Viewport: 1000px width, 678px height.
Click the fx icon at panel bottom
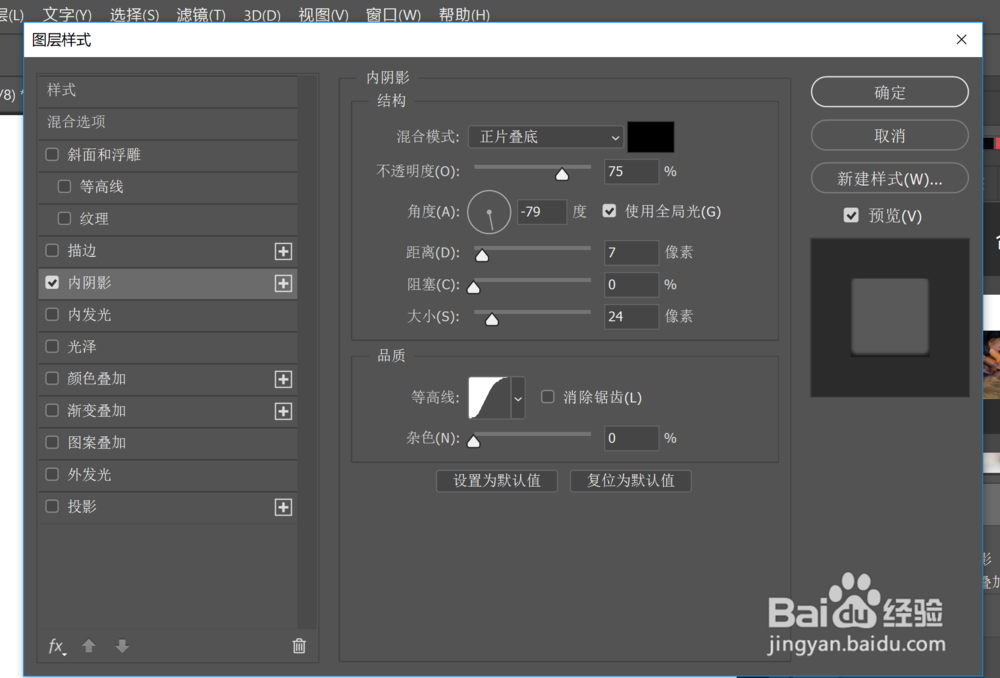(55, 647)
